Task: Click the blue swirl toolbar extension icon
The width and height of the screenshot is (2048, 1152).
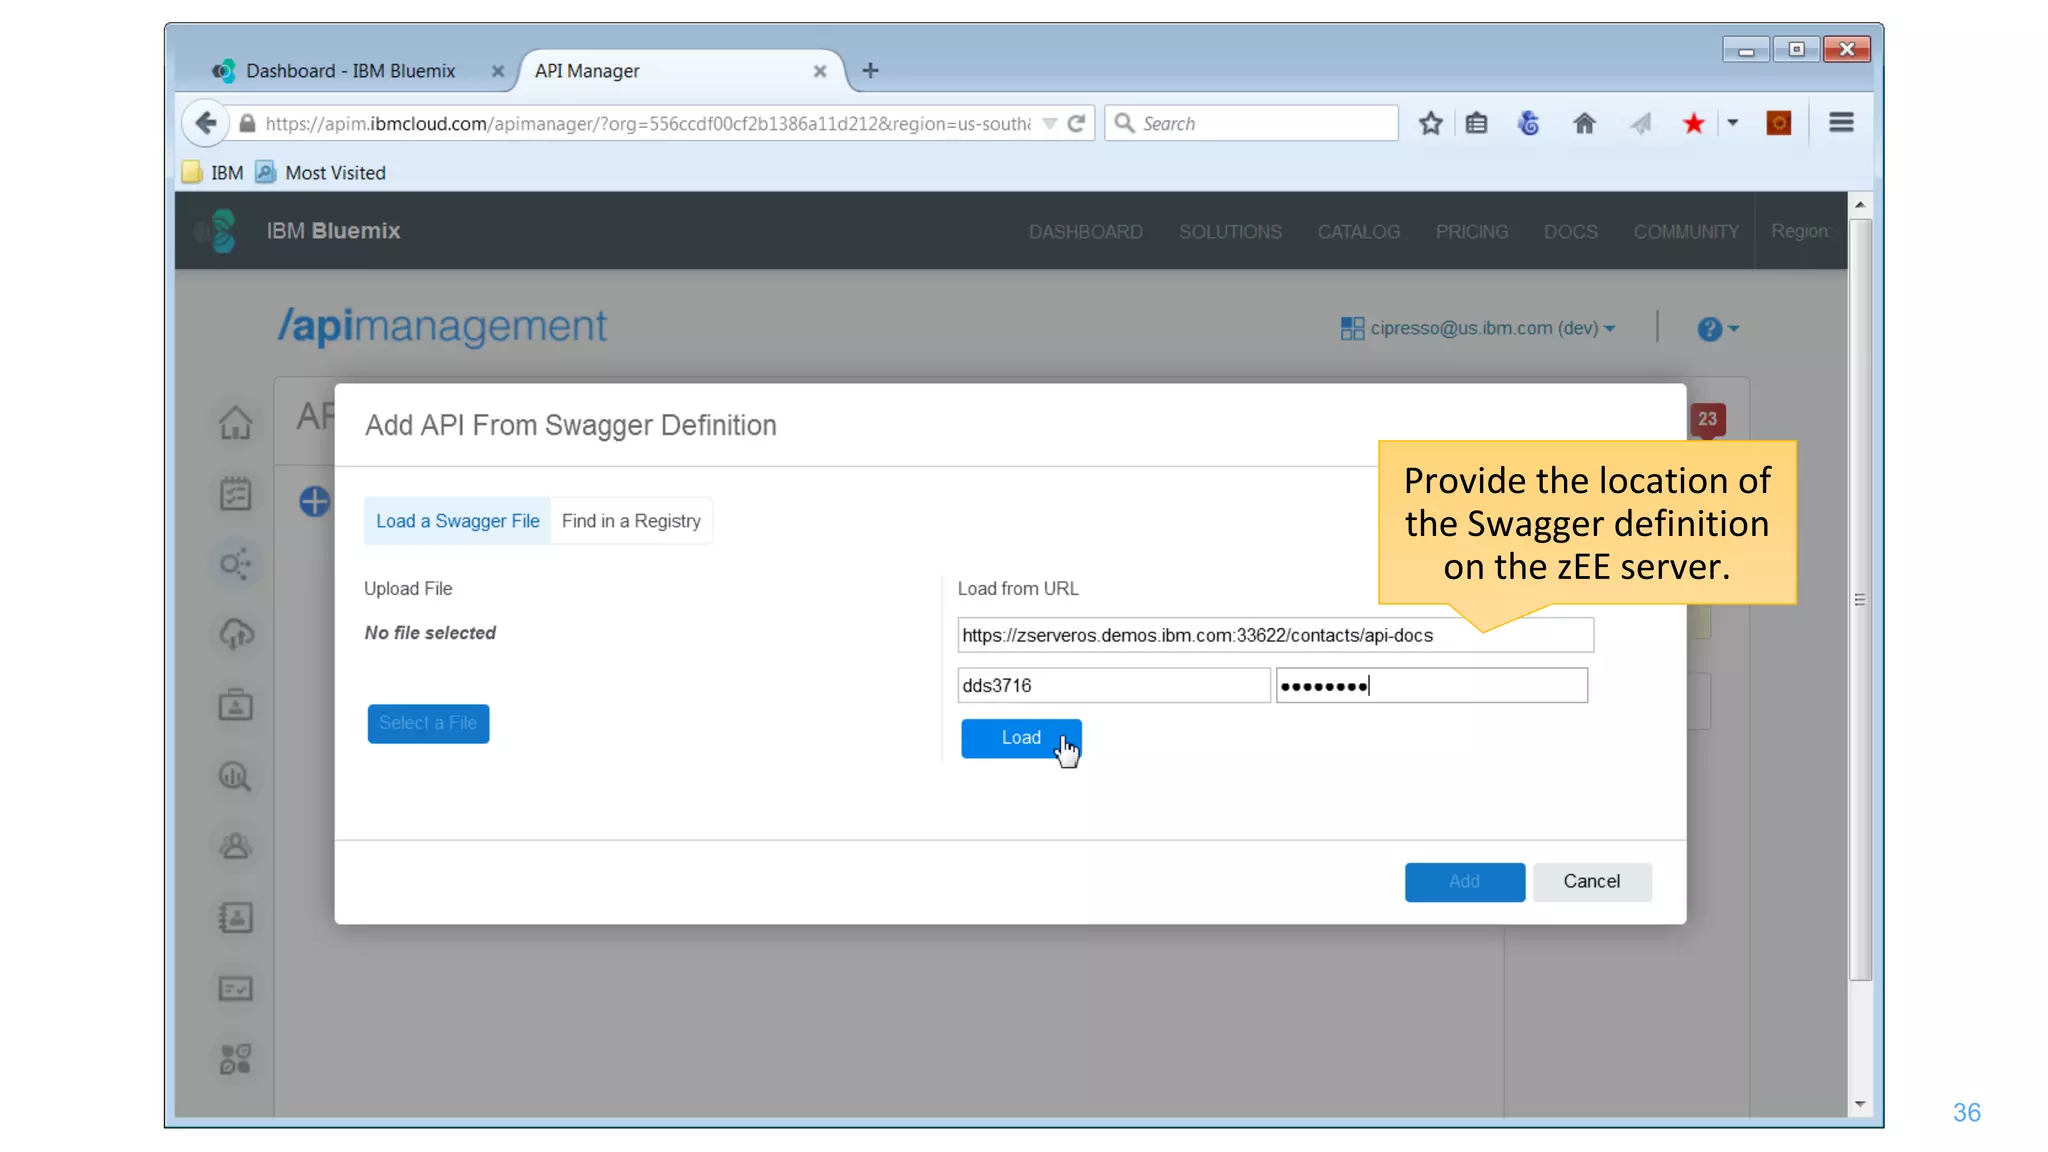Action: pos(1528,123)
